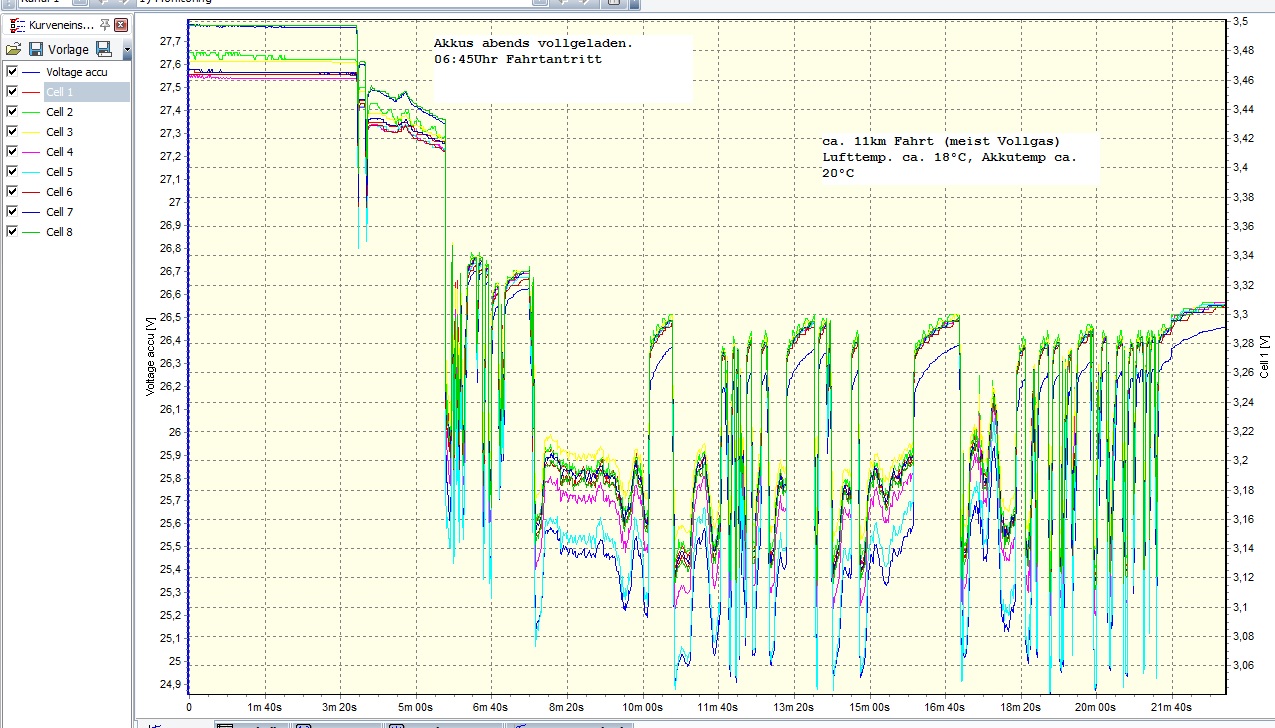Disable the Cell 7 curve checkbox

tap(12, 212)
